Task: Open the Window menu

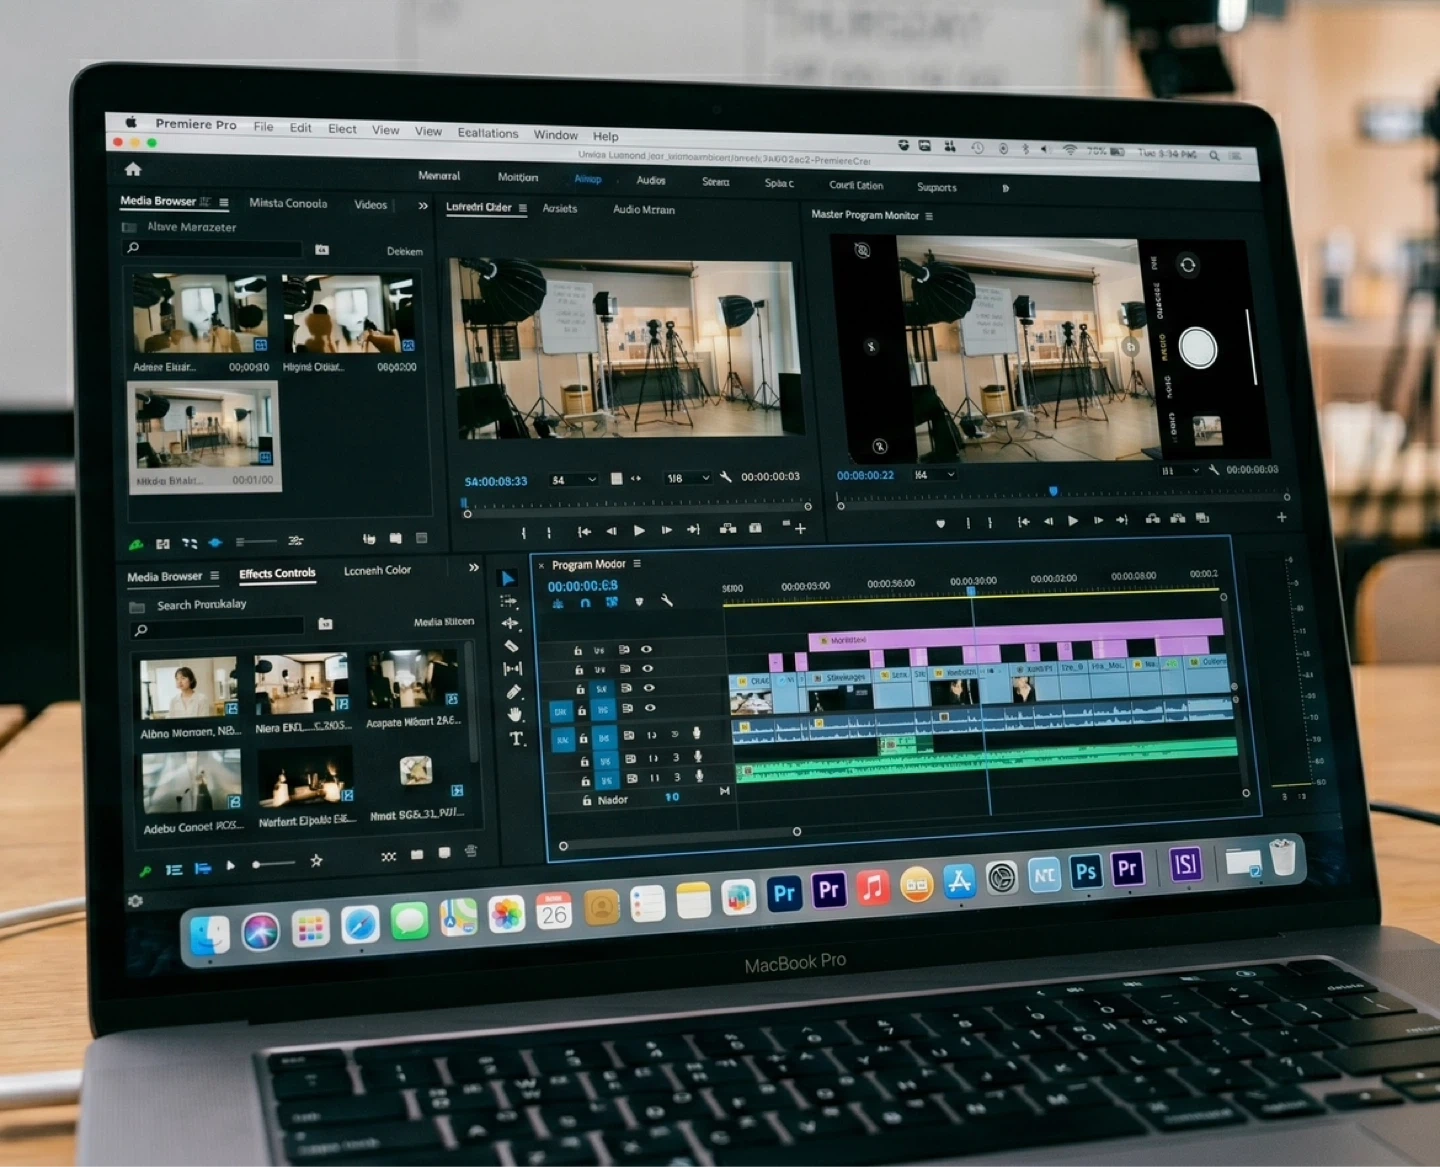Action: [x=556, y=135]
